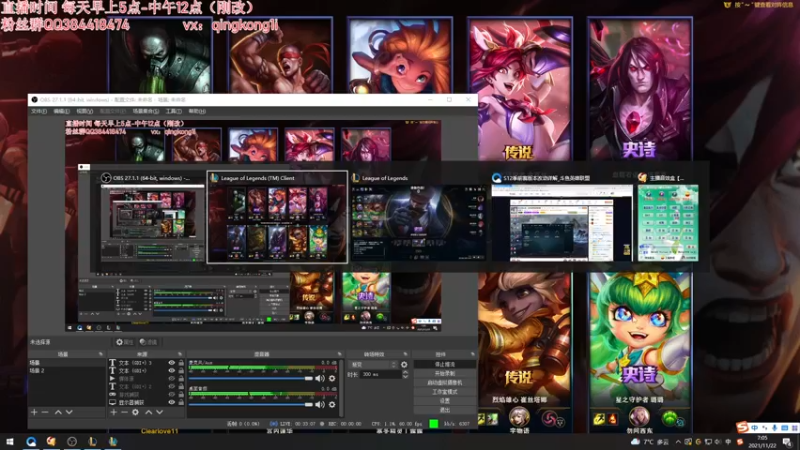Screen dimensions: 800x450
Task: Click the studio mode button
Action: (x=444, y=392)
